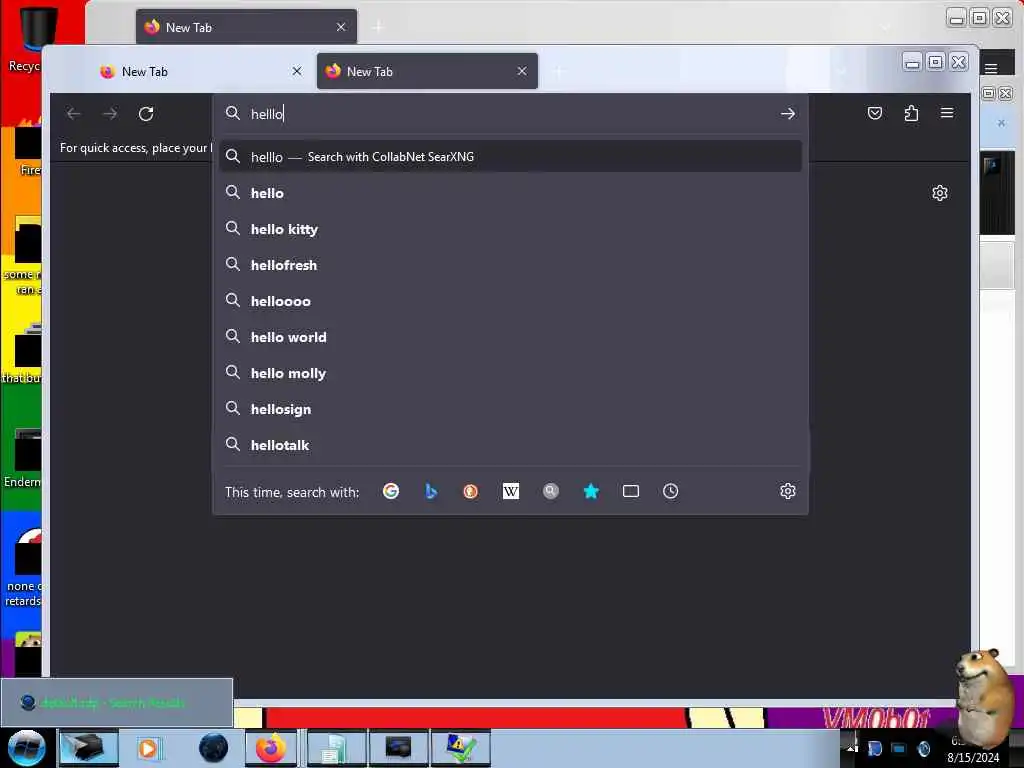The height and width of the screenshot is (768, 1024).
Task: Select 'helllo — Search with CollabNet SearXNG' row
Action: pos(511,157)
